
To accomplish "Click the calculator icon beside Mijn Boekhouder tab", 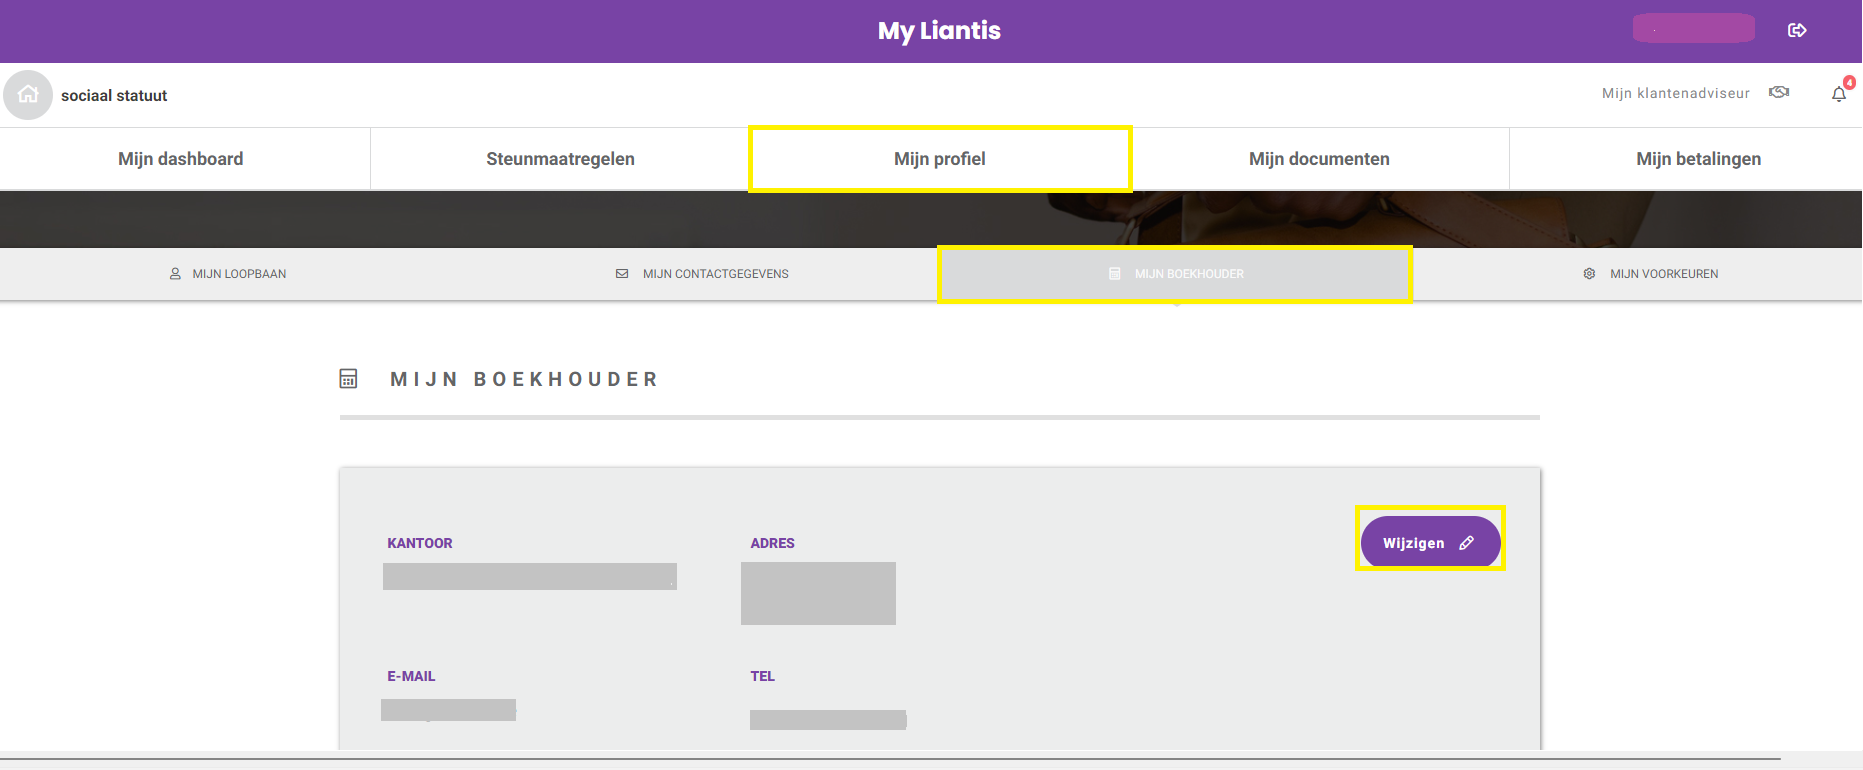I will [1115, 274].
